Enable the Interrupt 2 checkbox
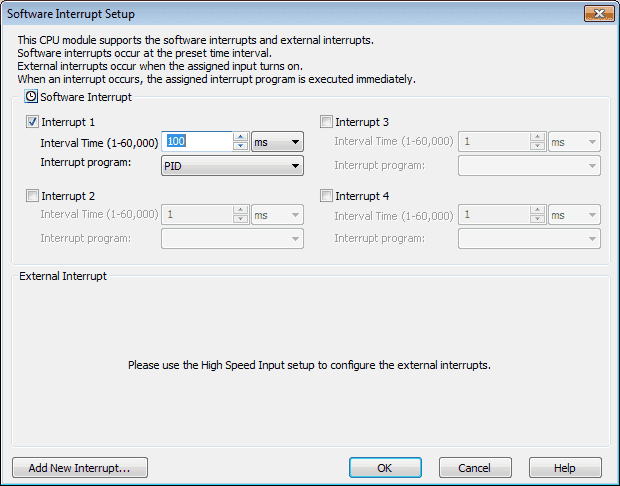This screenshot has height=486, width=620. click(x=32, y=195)
